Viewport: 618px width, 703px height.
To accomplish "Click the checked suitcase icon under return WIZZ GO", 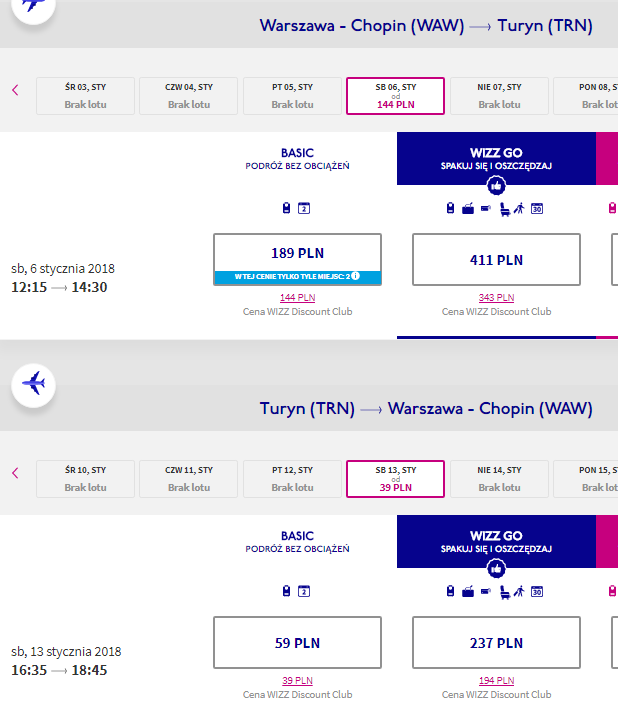I will 468,591.
